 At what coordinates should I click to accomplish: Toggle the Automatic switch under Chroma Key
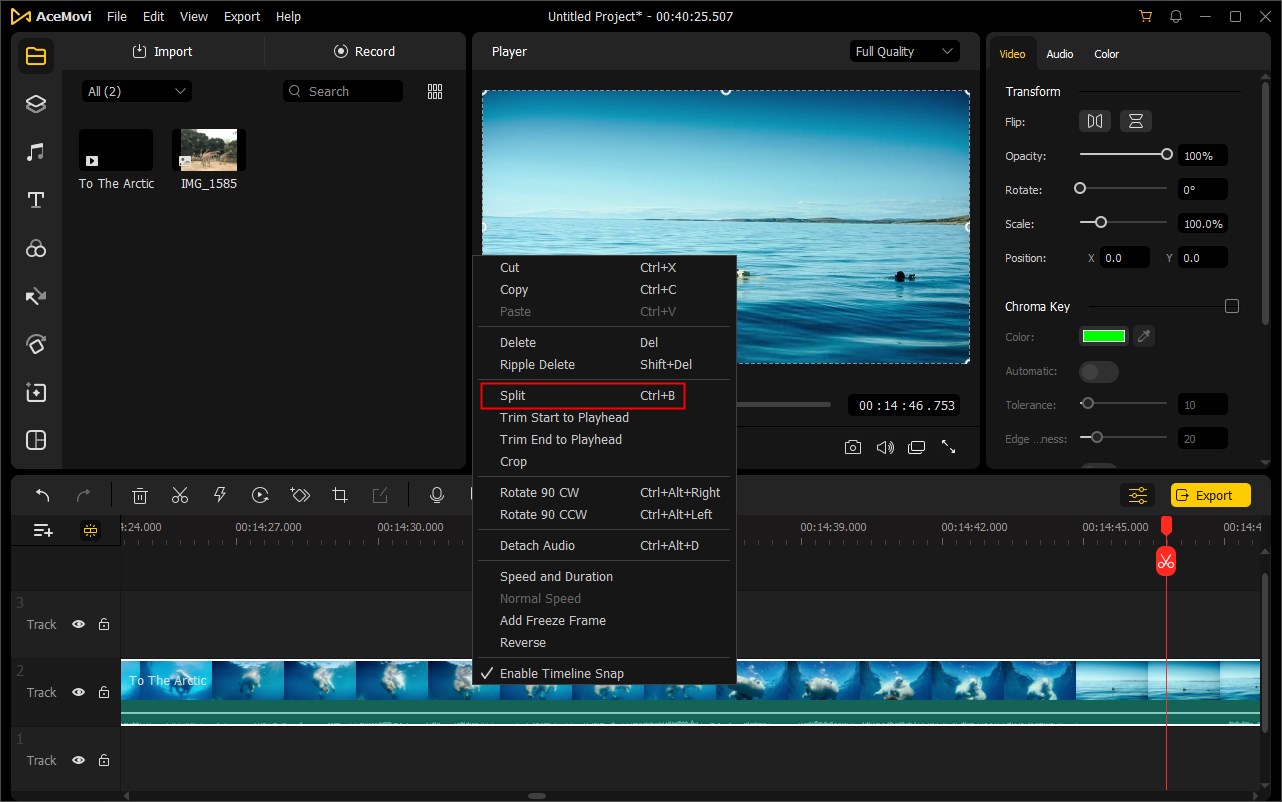click(x=1098, y=371)
